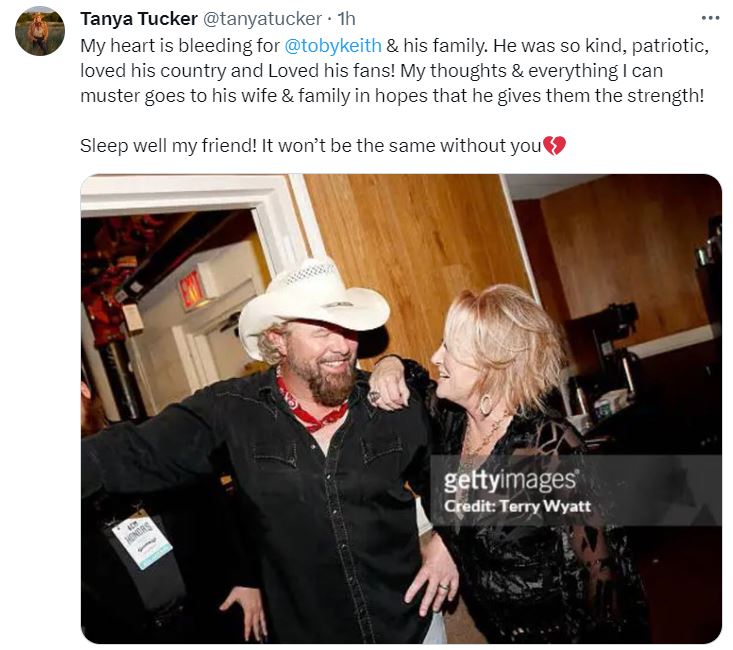This screenshot has width=733, height=650.
Task: Open the @tobykeith mention link
Action: 333,46
